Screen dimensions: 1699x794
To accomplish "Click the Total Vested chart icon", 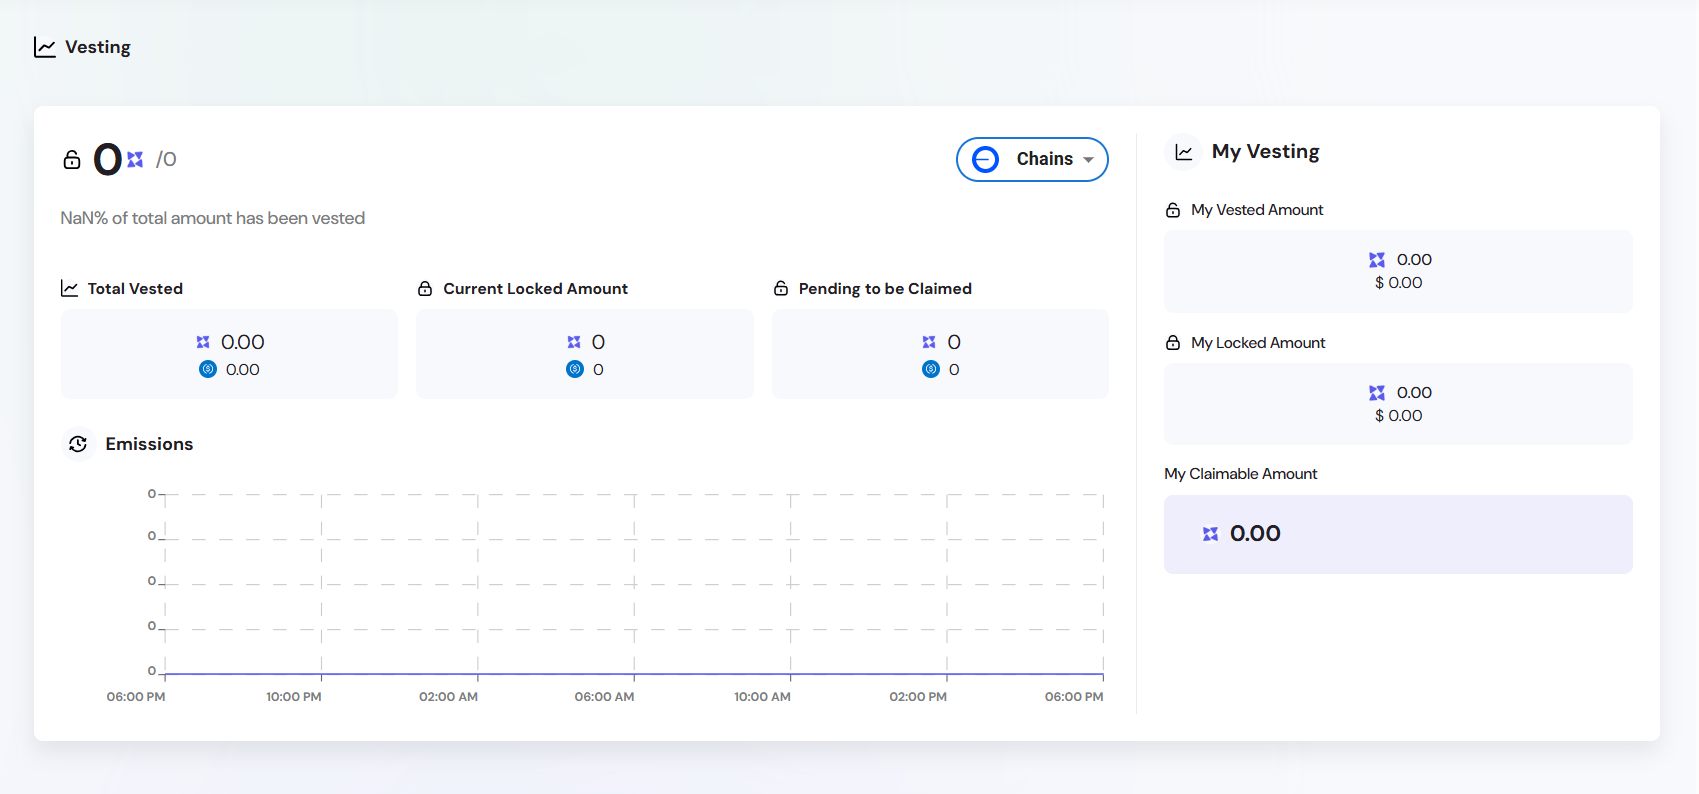I will click(x=69, y=288).
